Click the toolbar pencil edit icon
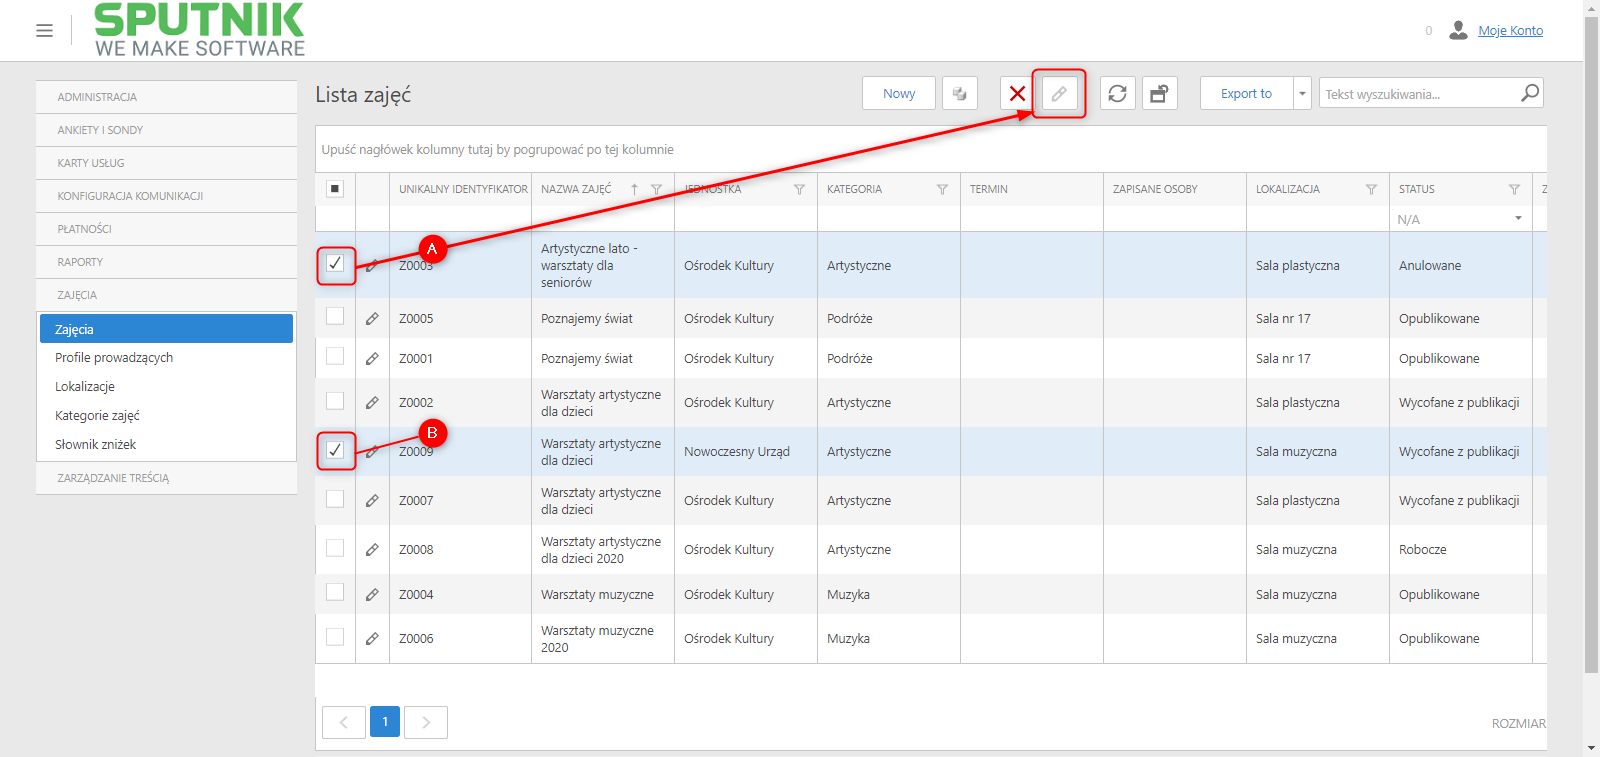Image resolution: width=1600 pixels, height=757 pixels. pyautogui.click(x=1059, y=94)
